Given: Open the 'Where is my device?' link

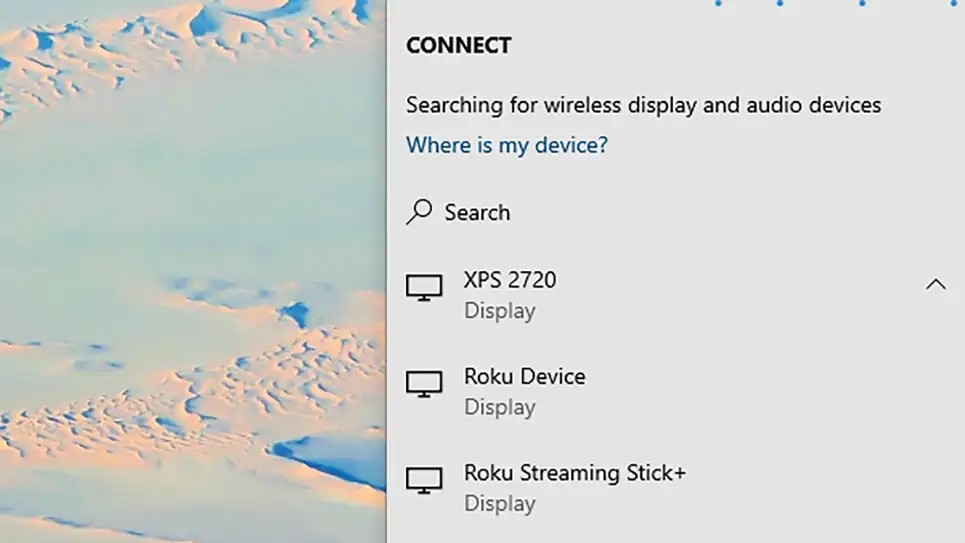Looking at the screenshot, I should pos(507,145).
